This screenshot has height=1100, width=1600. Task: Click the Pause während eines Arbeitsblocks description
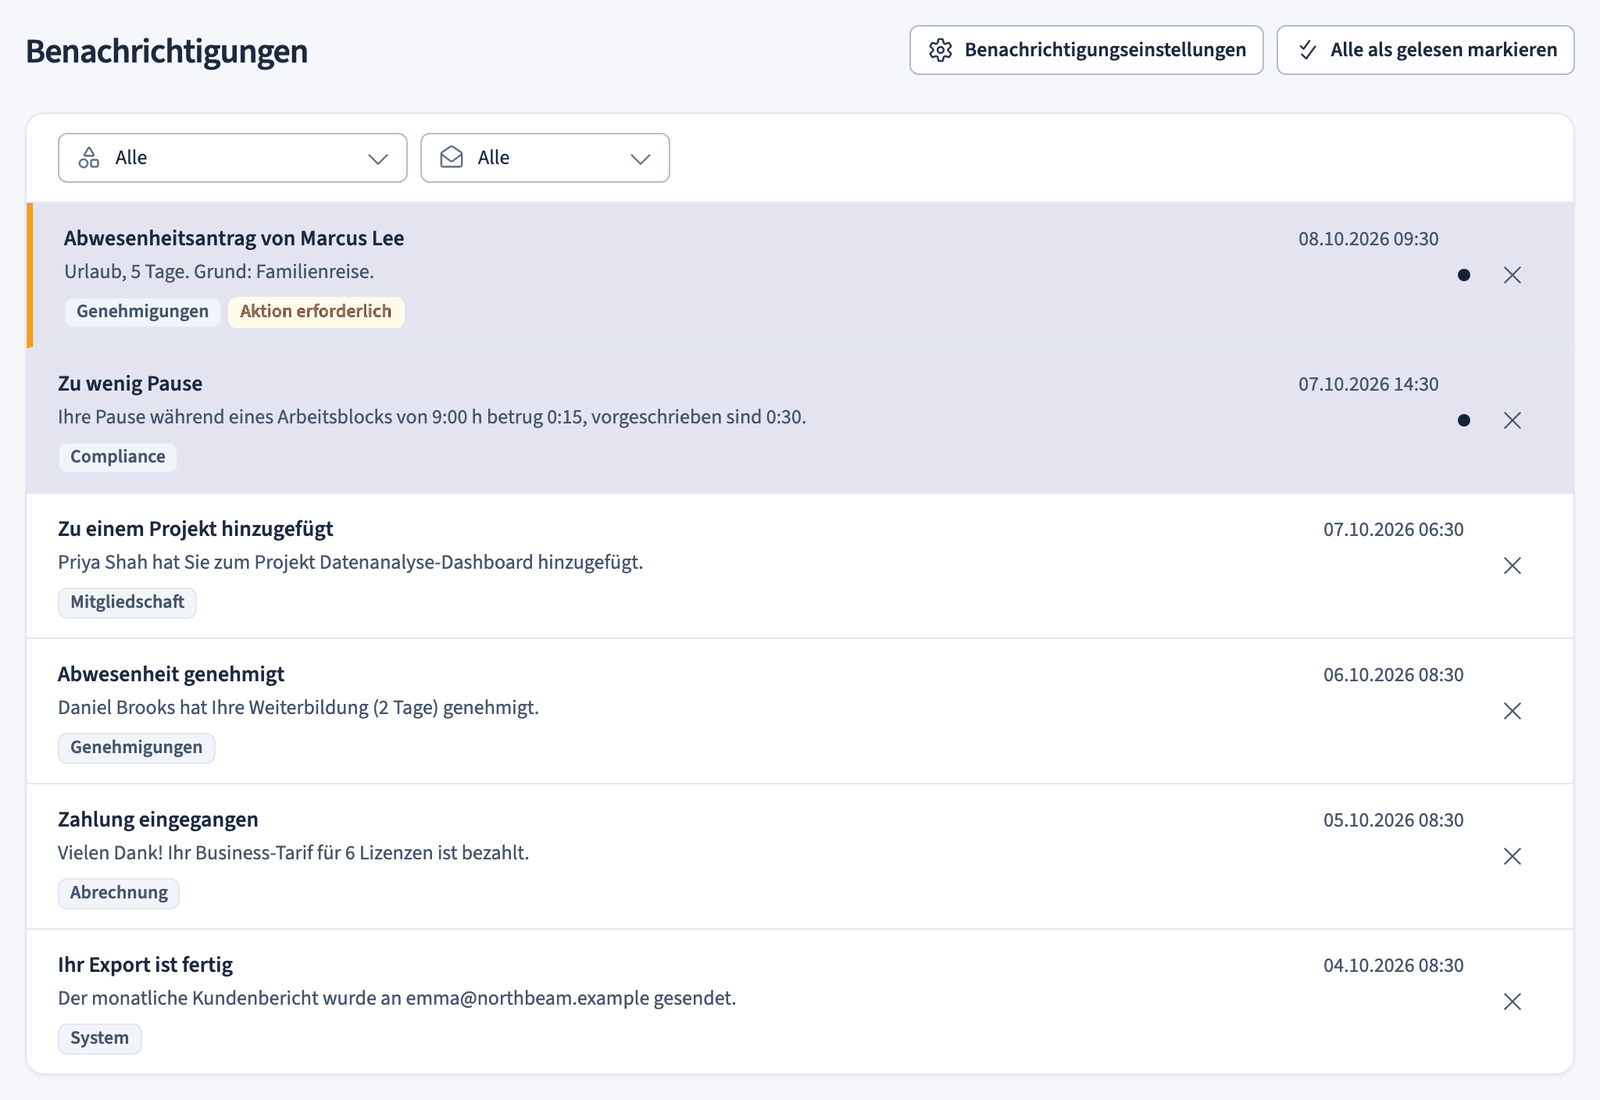click(432, 417)
